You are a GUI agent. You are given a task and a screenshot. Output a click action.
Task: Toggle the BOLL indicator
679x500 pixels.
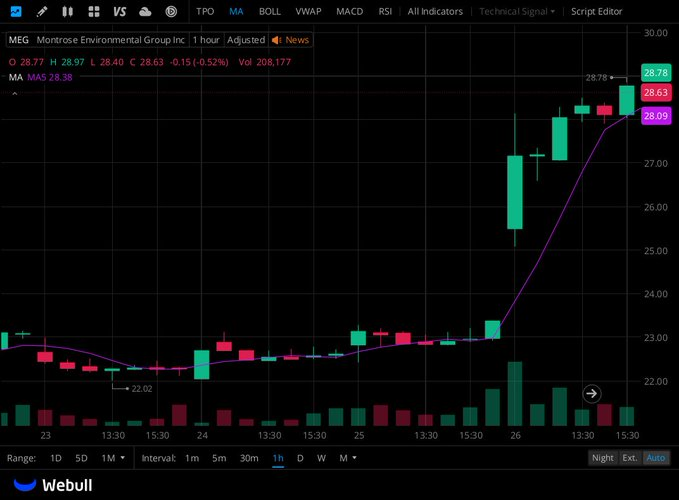pyautogui.click(x=269, y=12)
